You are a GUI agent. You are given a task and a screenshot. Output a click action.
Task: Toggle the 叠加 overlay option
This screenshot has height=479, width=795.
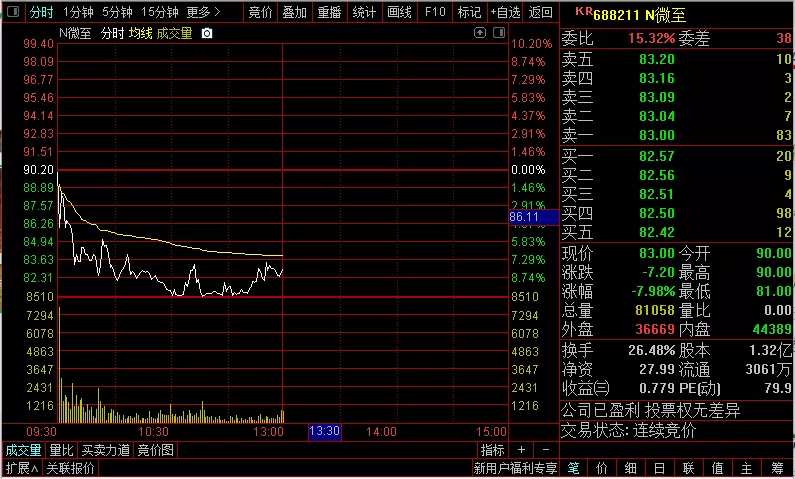click(295, 12)
